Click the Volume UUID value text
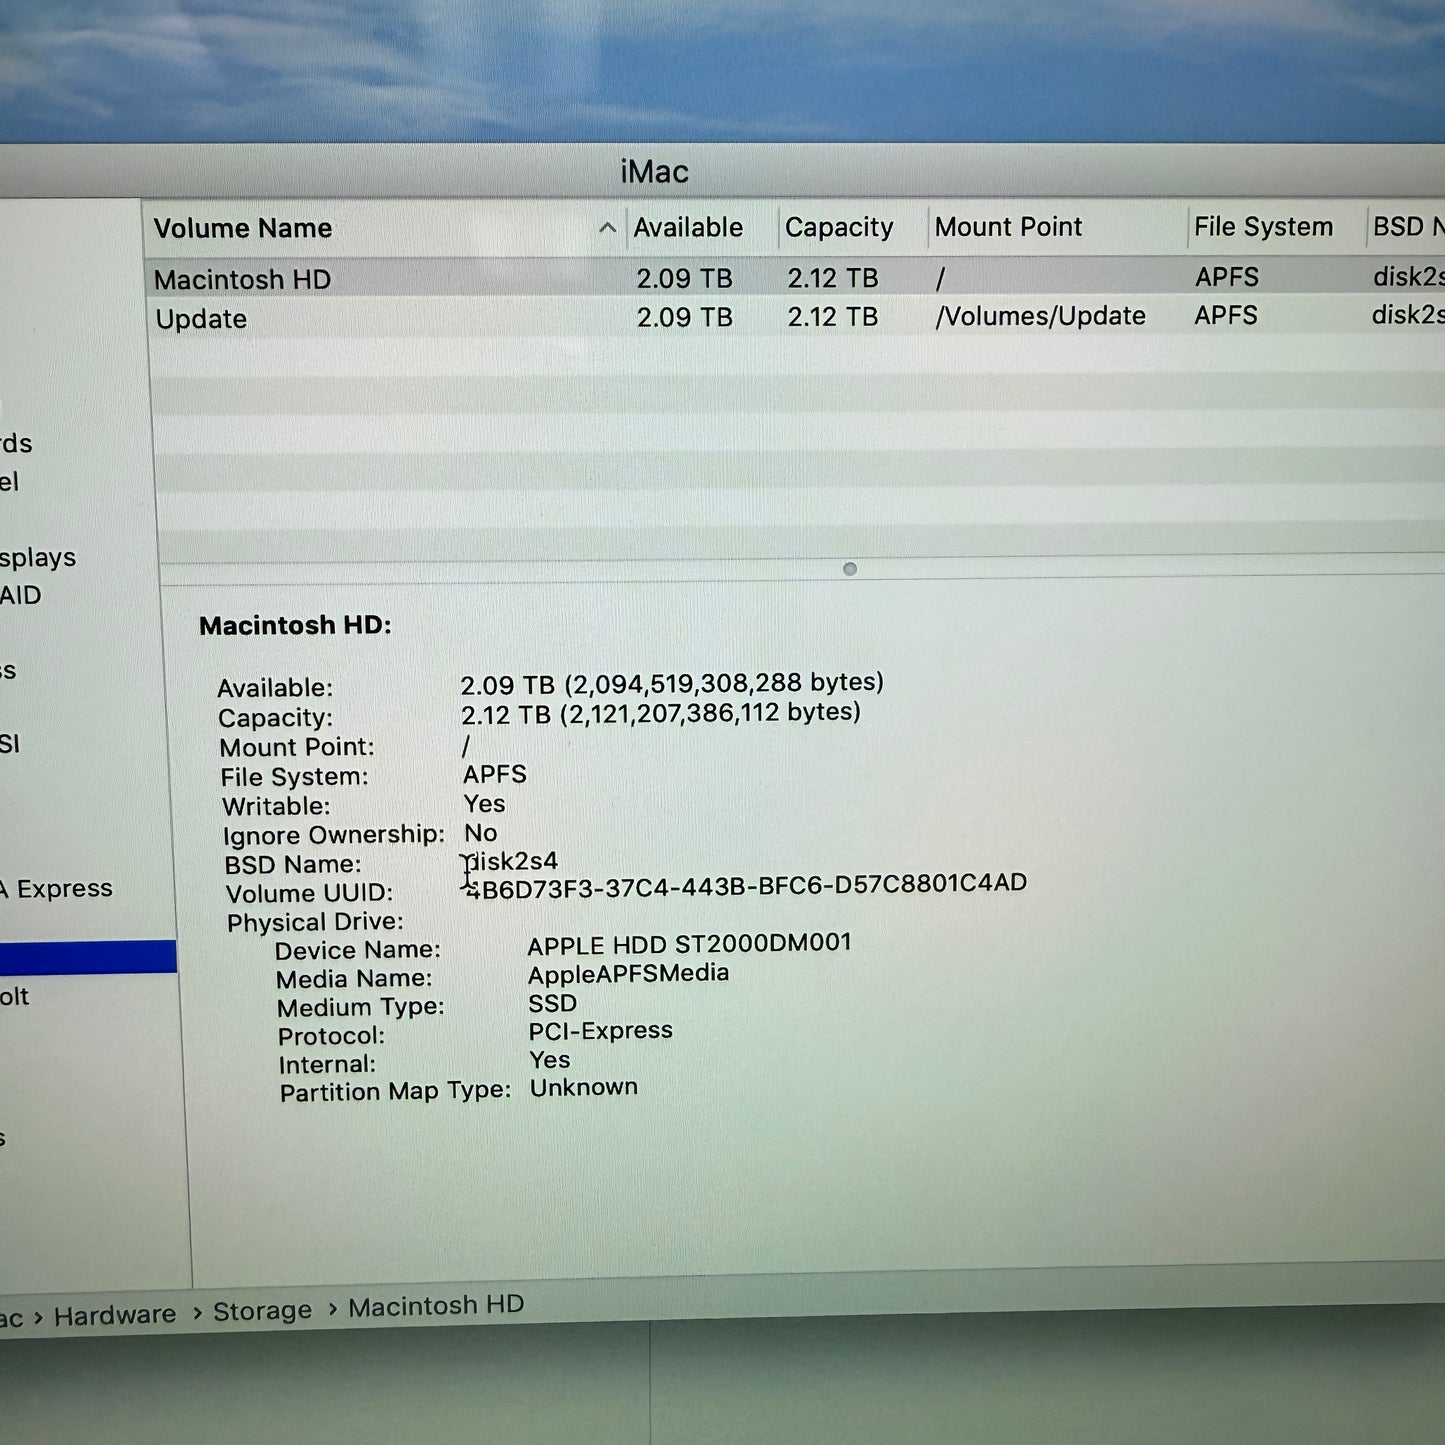The height and width of the screenshot is (1445, 1445). (x=746, y=886)
